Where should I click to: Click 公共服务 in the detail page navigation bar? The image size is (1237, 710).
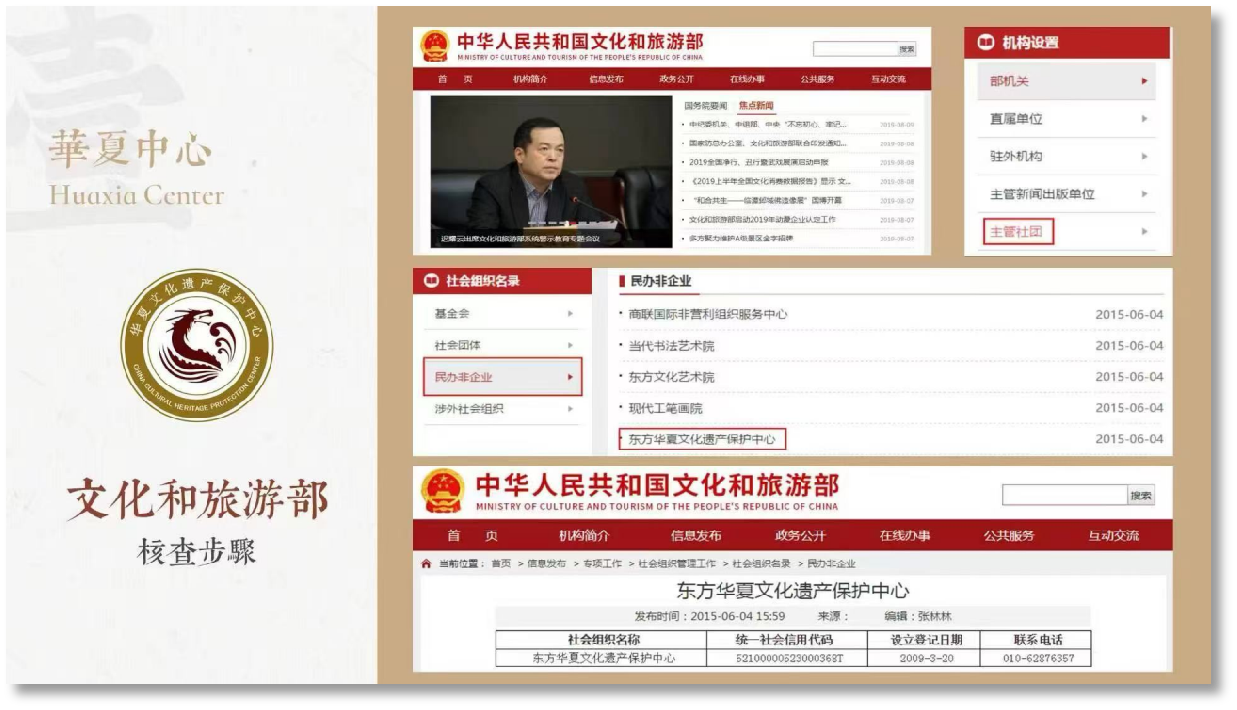1010,536
